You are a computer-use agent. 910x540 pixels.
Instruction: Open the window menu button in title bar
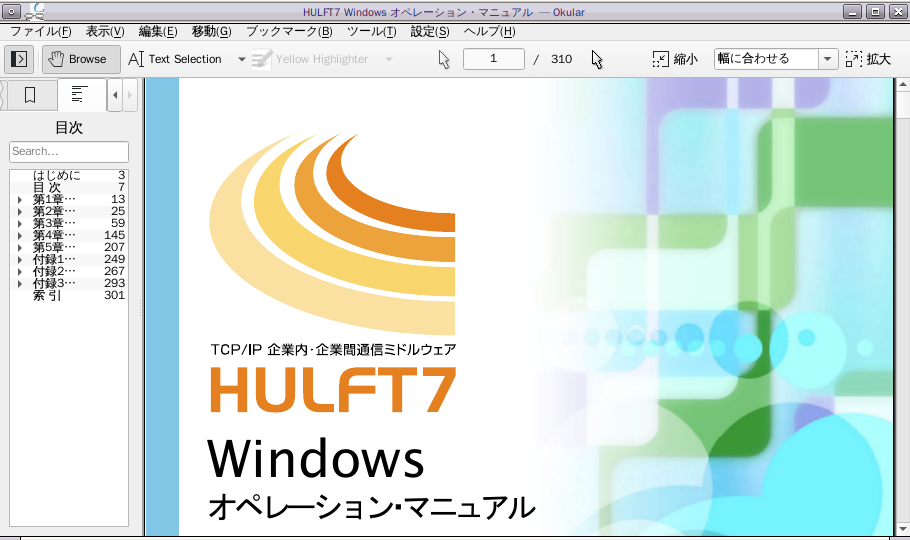coord(12,11)
